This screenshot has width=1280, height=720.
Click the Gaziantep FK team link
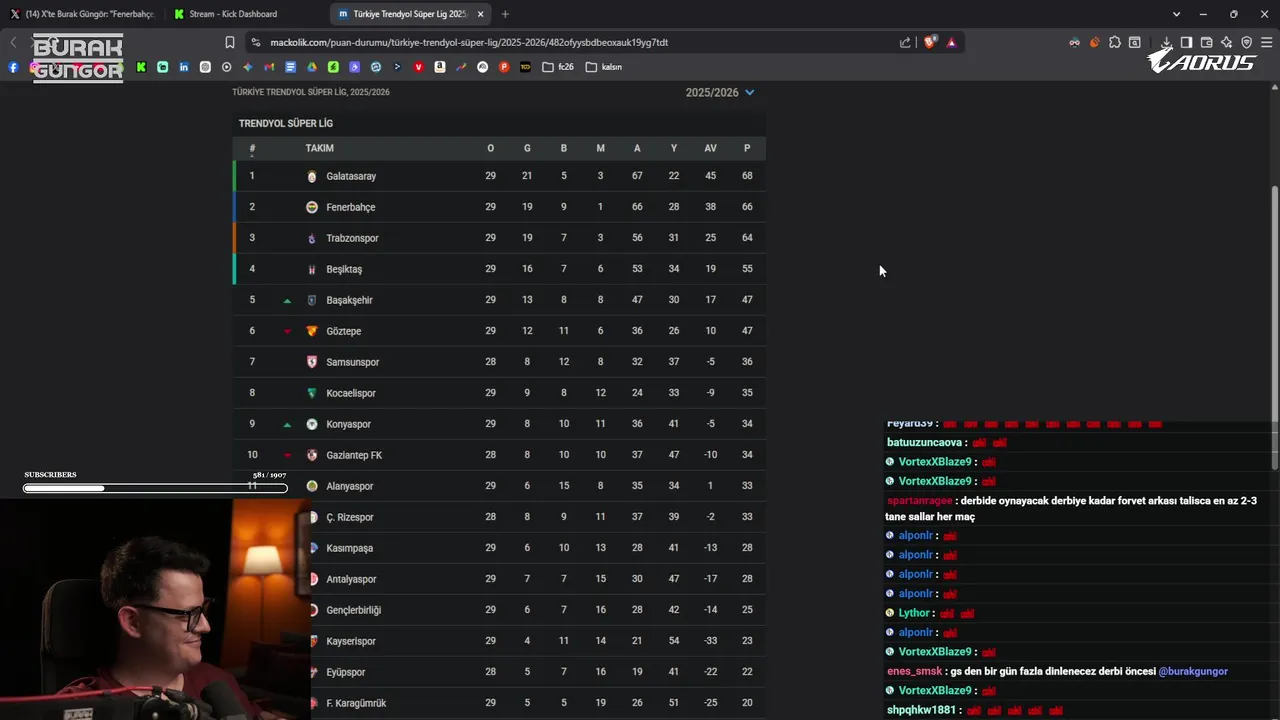pyautogui.click(x=354, y=455)
